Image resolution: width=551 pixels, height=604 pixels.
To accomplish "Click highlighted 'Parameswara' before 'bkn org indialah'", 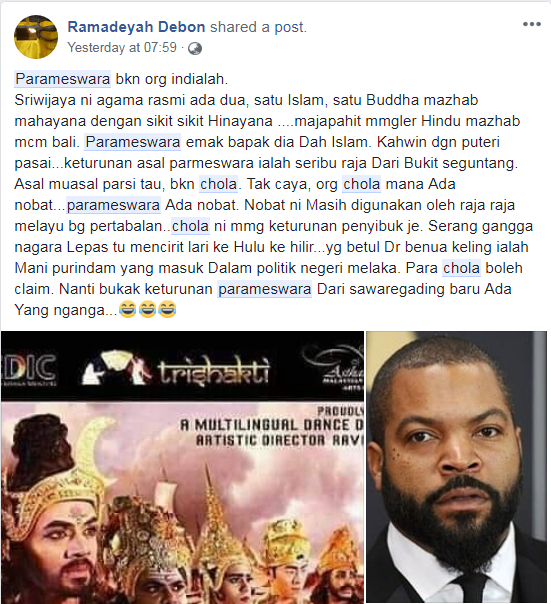I will [x=63, y=79].
